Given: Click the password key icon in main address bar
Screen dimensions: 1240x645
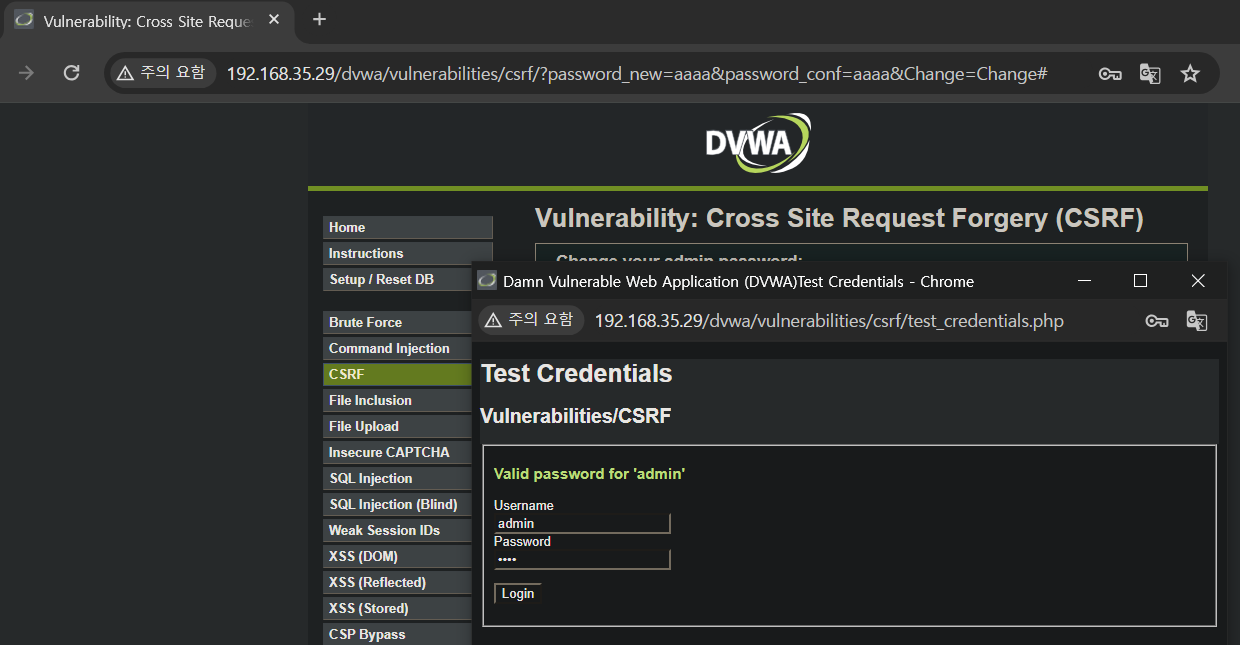Looking at the screenshot, I should click(1110, 74).
